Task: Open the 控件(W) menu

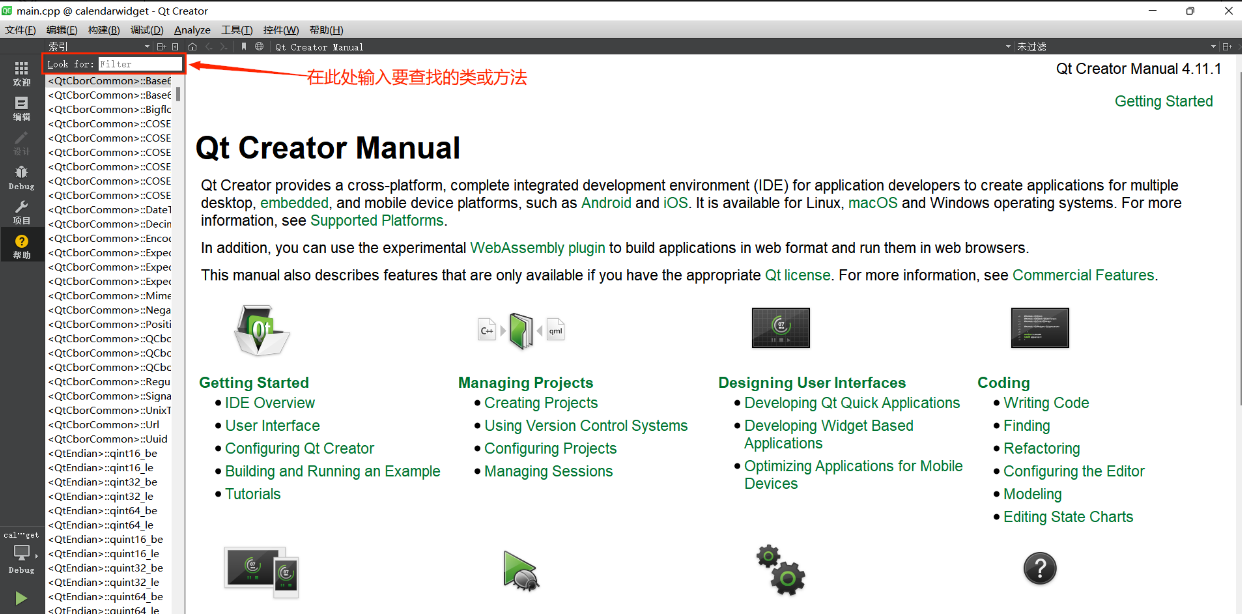Action: [x=281, y=30]
